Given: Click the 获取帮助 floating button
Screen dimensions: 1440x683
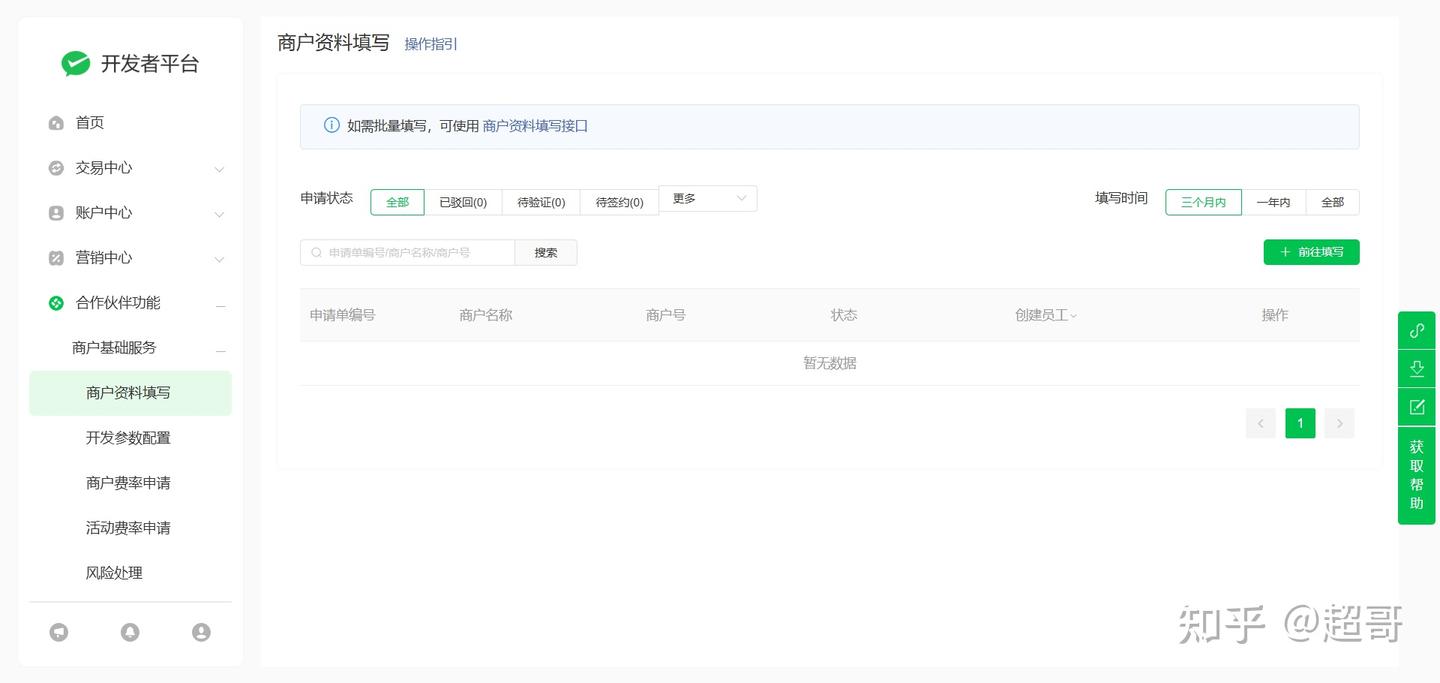Looking at the screenshot, I should (x=1416, y=475).
